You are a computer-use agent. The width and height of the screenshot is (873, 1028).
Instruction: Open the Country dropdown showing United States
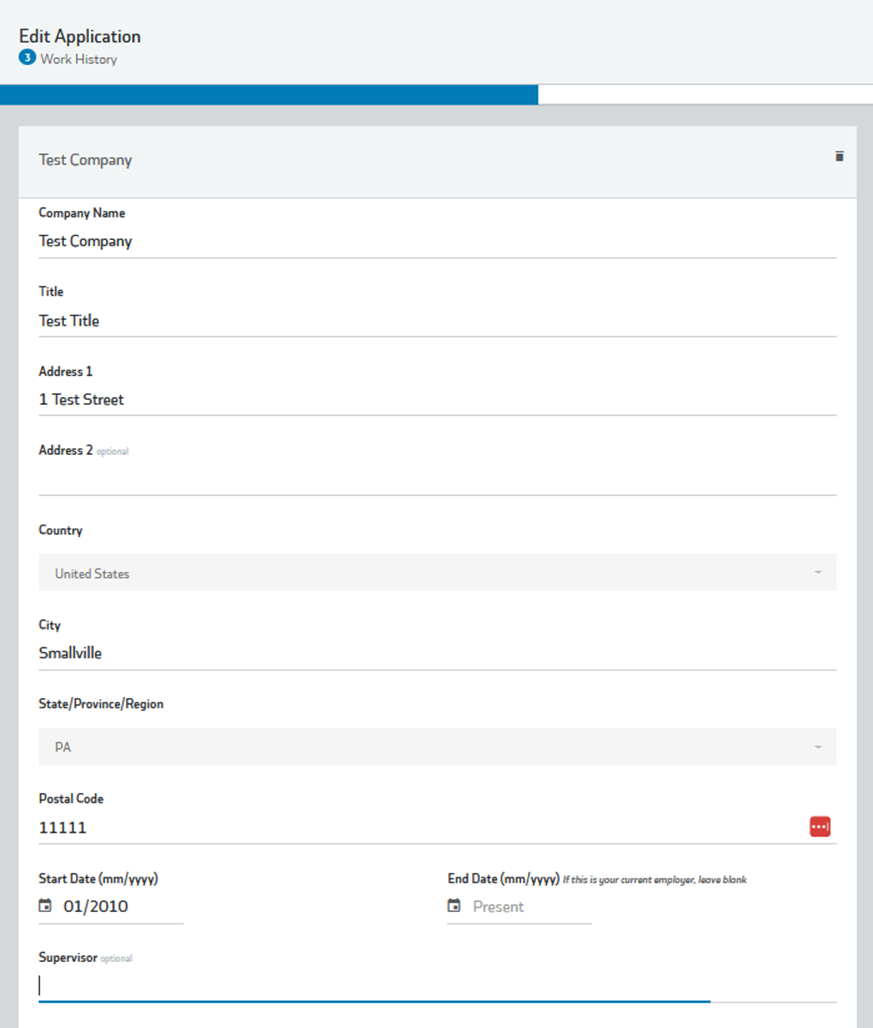pyautogui.click(x=437, y=573)
